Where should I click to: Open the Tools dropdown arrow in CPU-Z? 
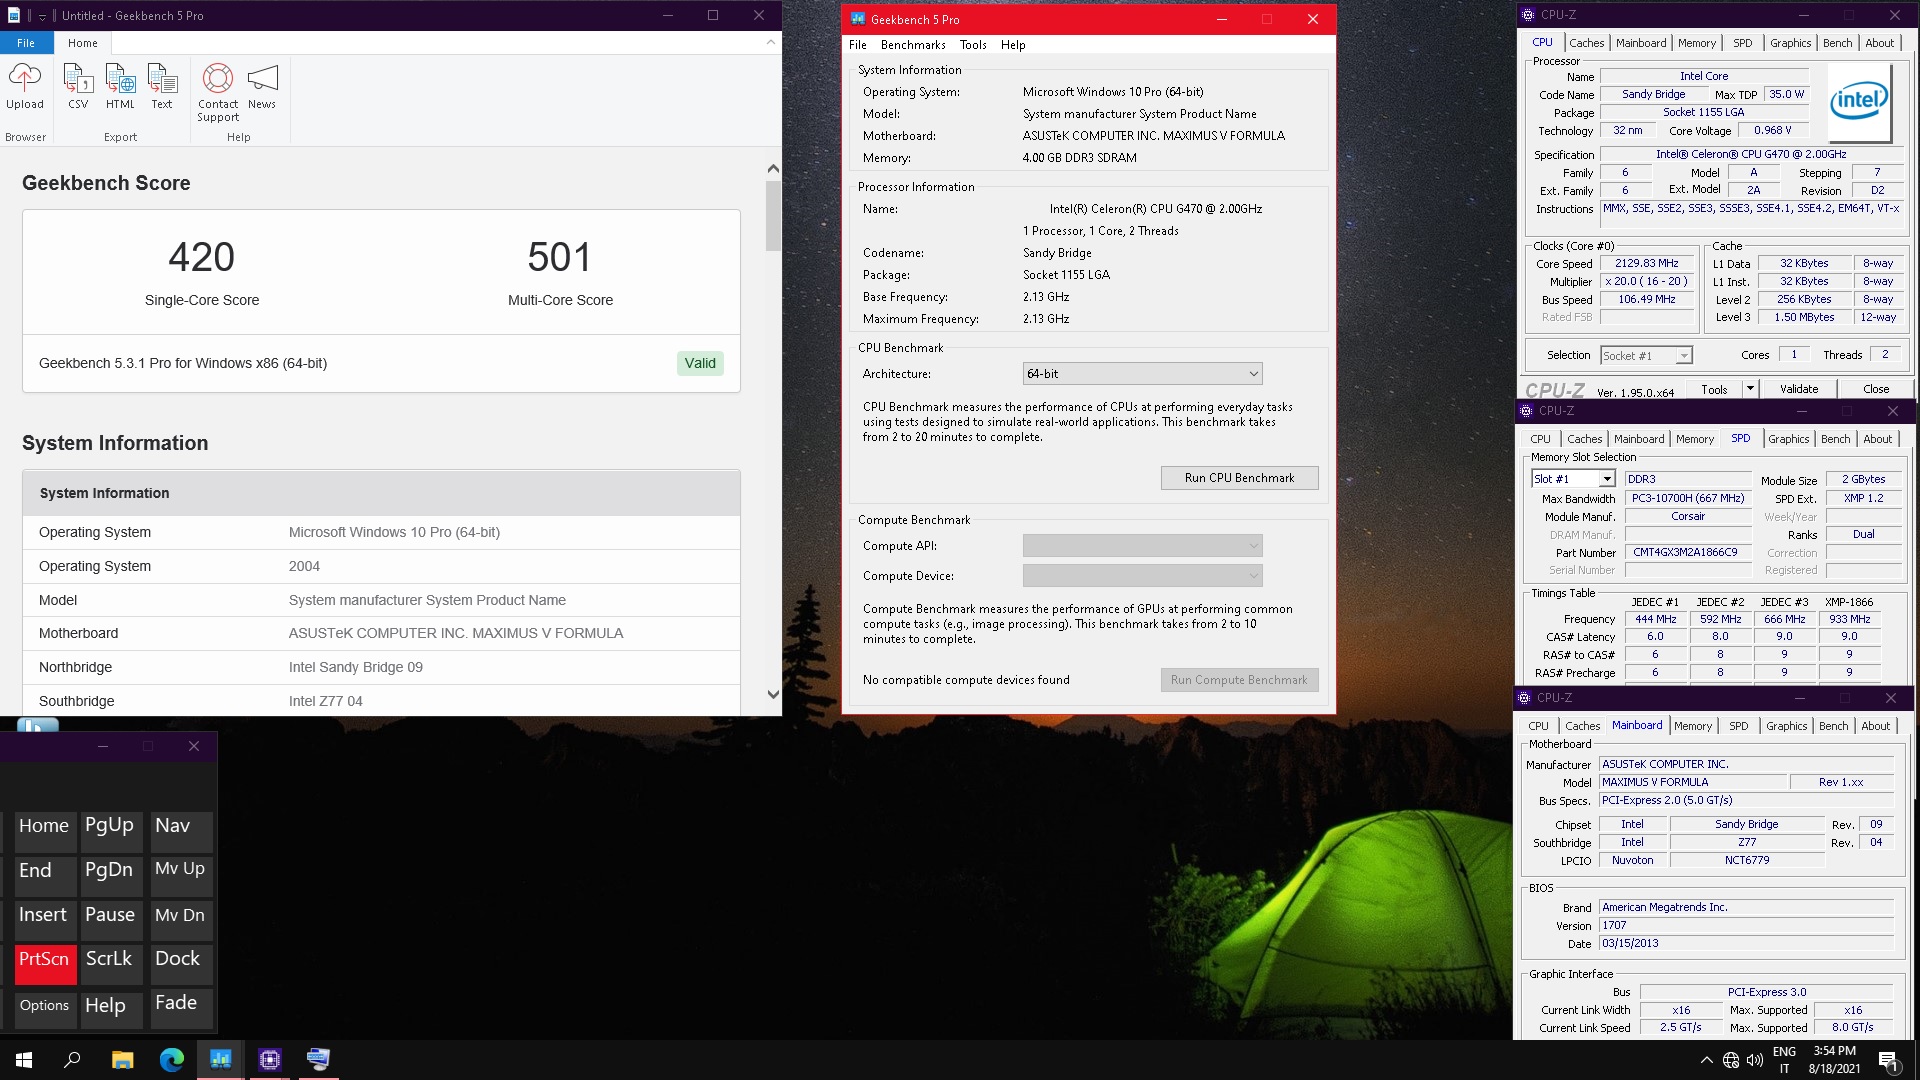(1750, 389)
